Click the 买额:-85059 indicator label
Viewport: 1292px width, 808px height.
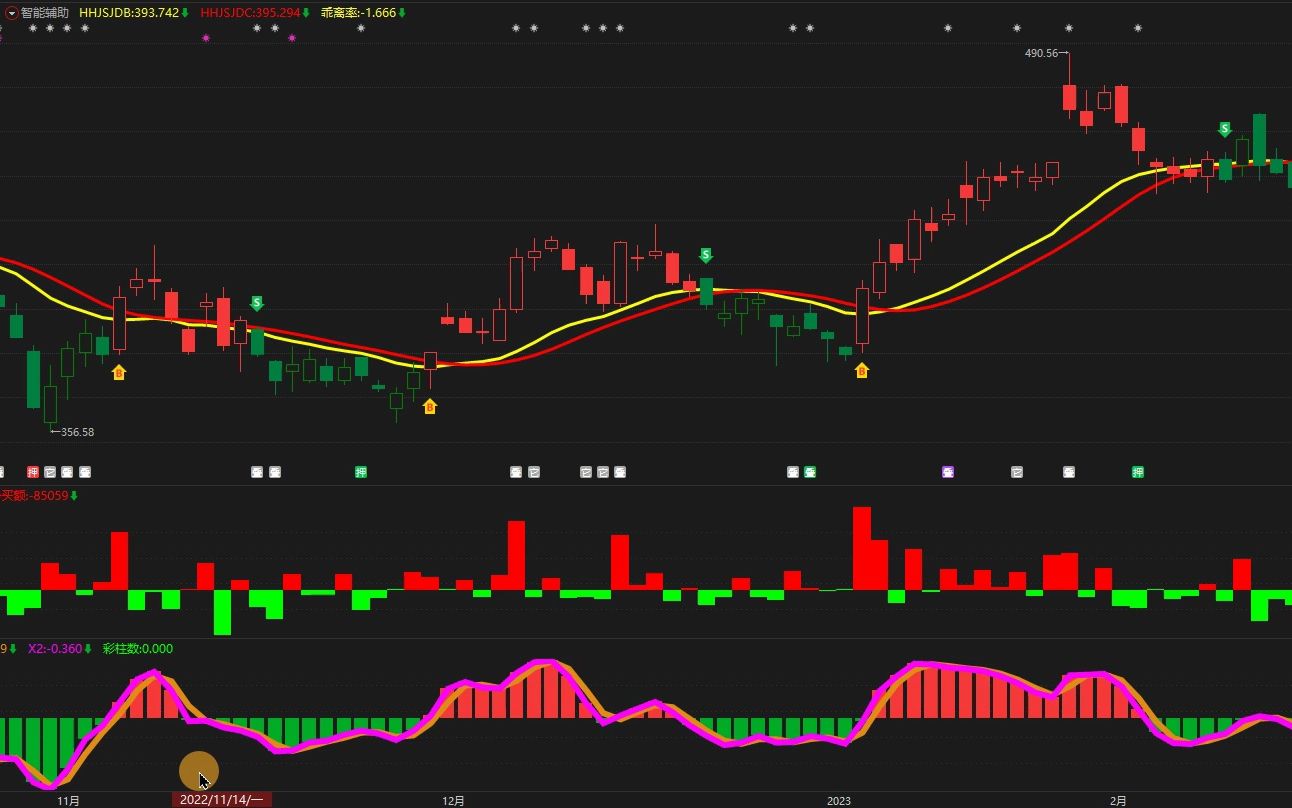tap(34, 495)
